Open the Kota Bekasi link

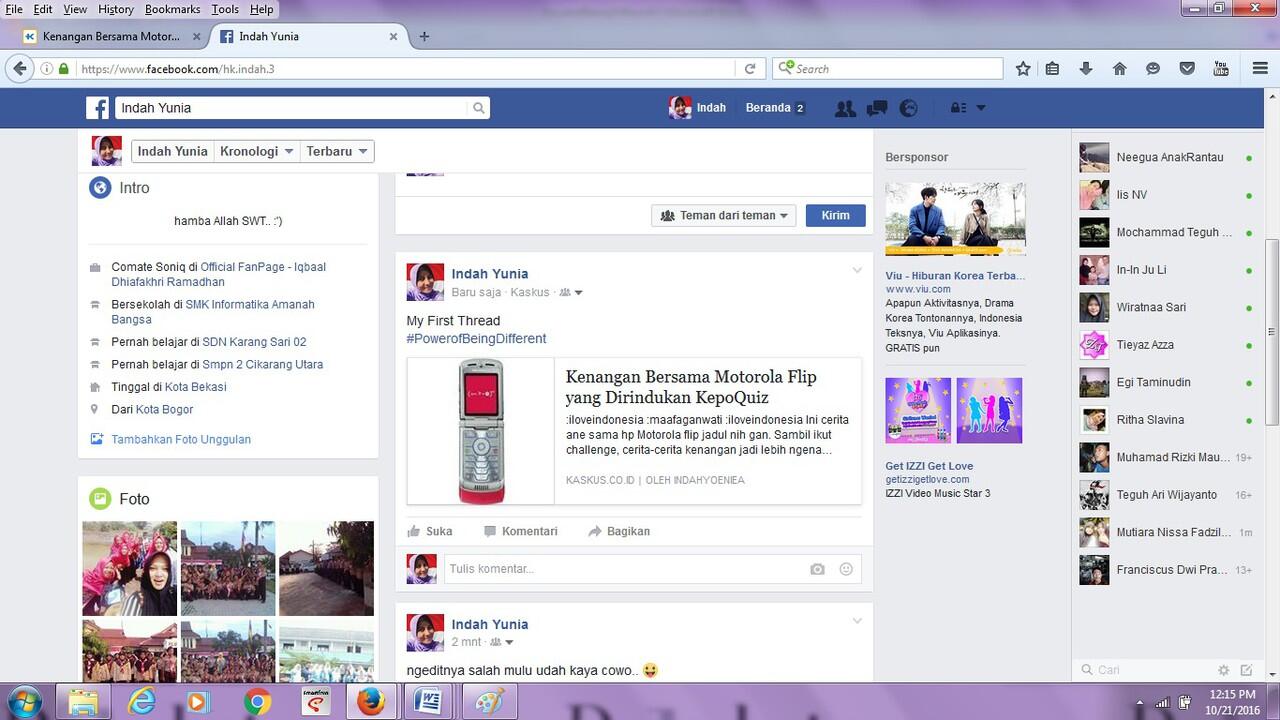pos(196,387)
